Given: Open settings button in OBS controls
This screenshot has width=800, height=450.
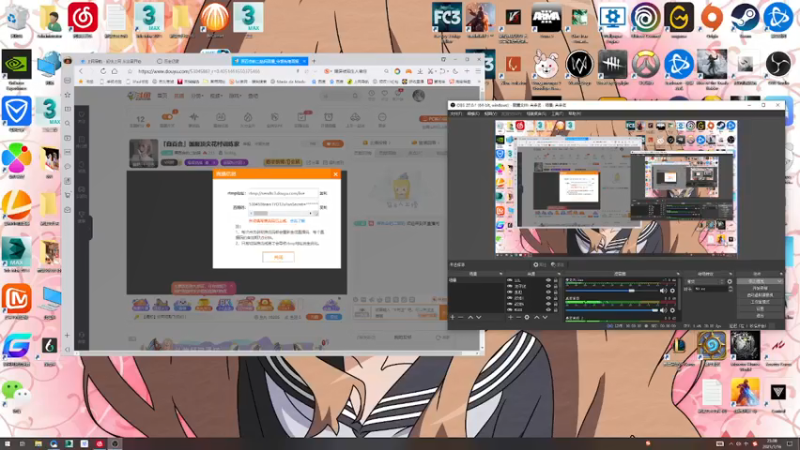Looking at the screenshot, I should coord(760,308).
